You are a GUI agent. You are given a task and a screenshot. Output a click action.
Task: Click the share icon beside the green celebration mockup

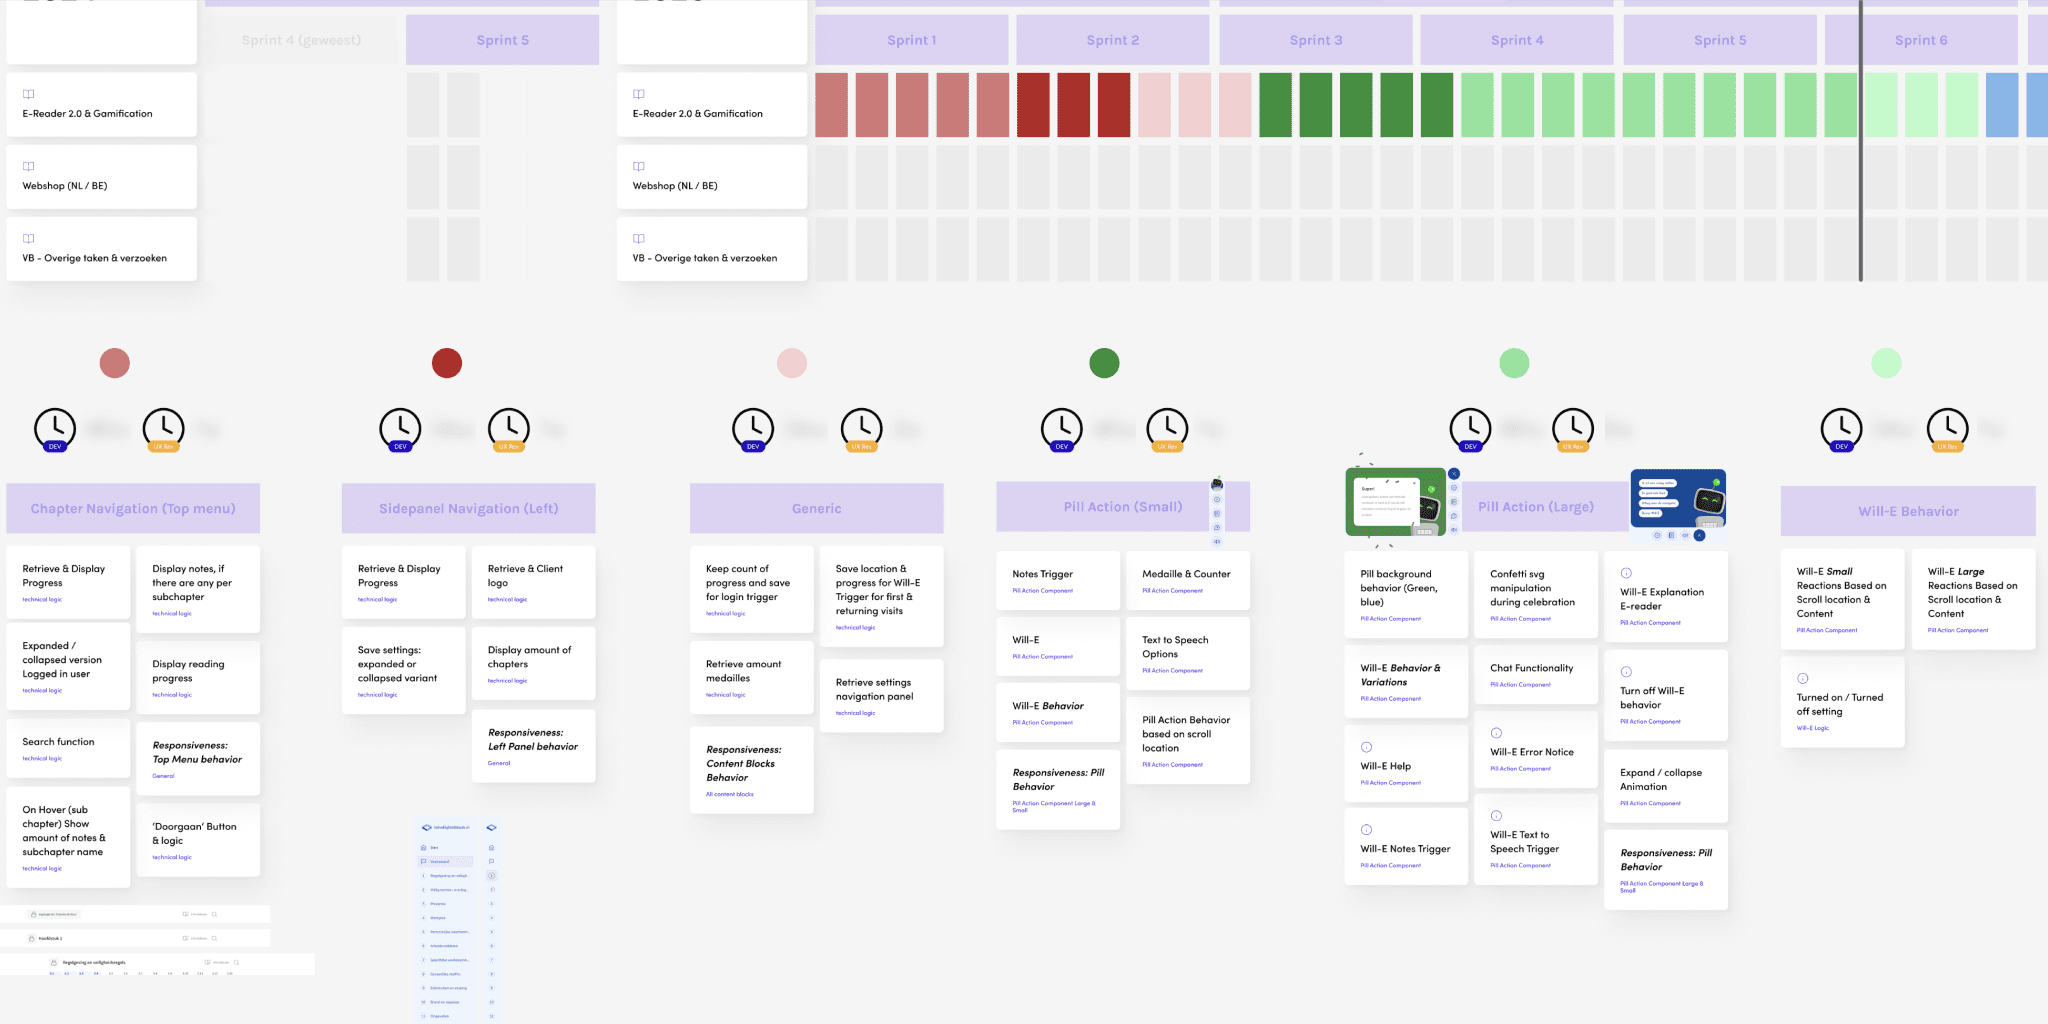click(1454, 474)
